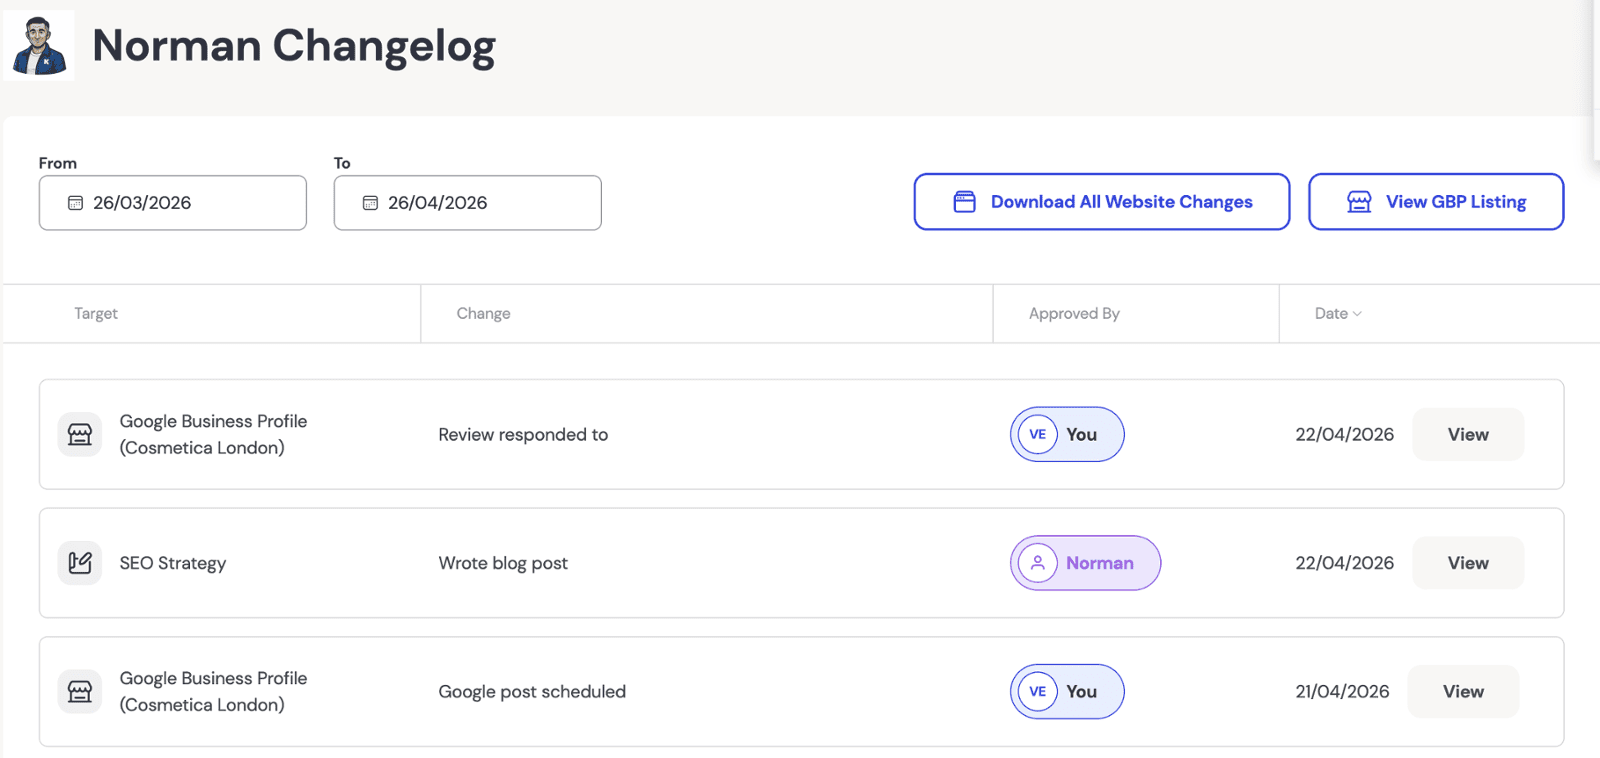Image resolution: width=1600 pixels, height=758 pixels.
Task: Click the SEO Strategy edit chart icon
Action: (80, 563)
